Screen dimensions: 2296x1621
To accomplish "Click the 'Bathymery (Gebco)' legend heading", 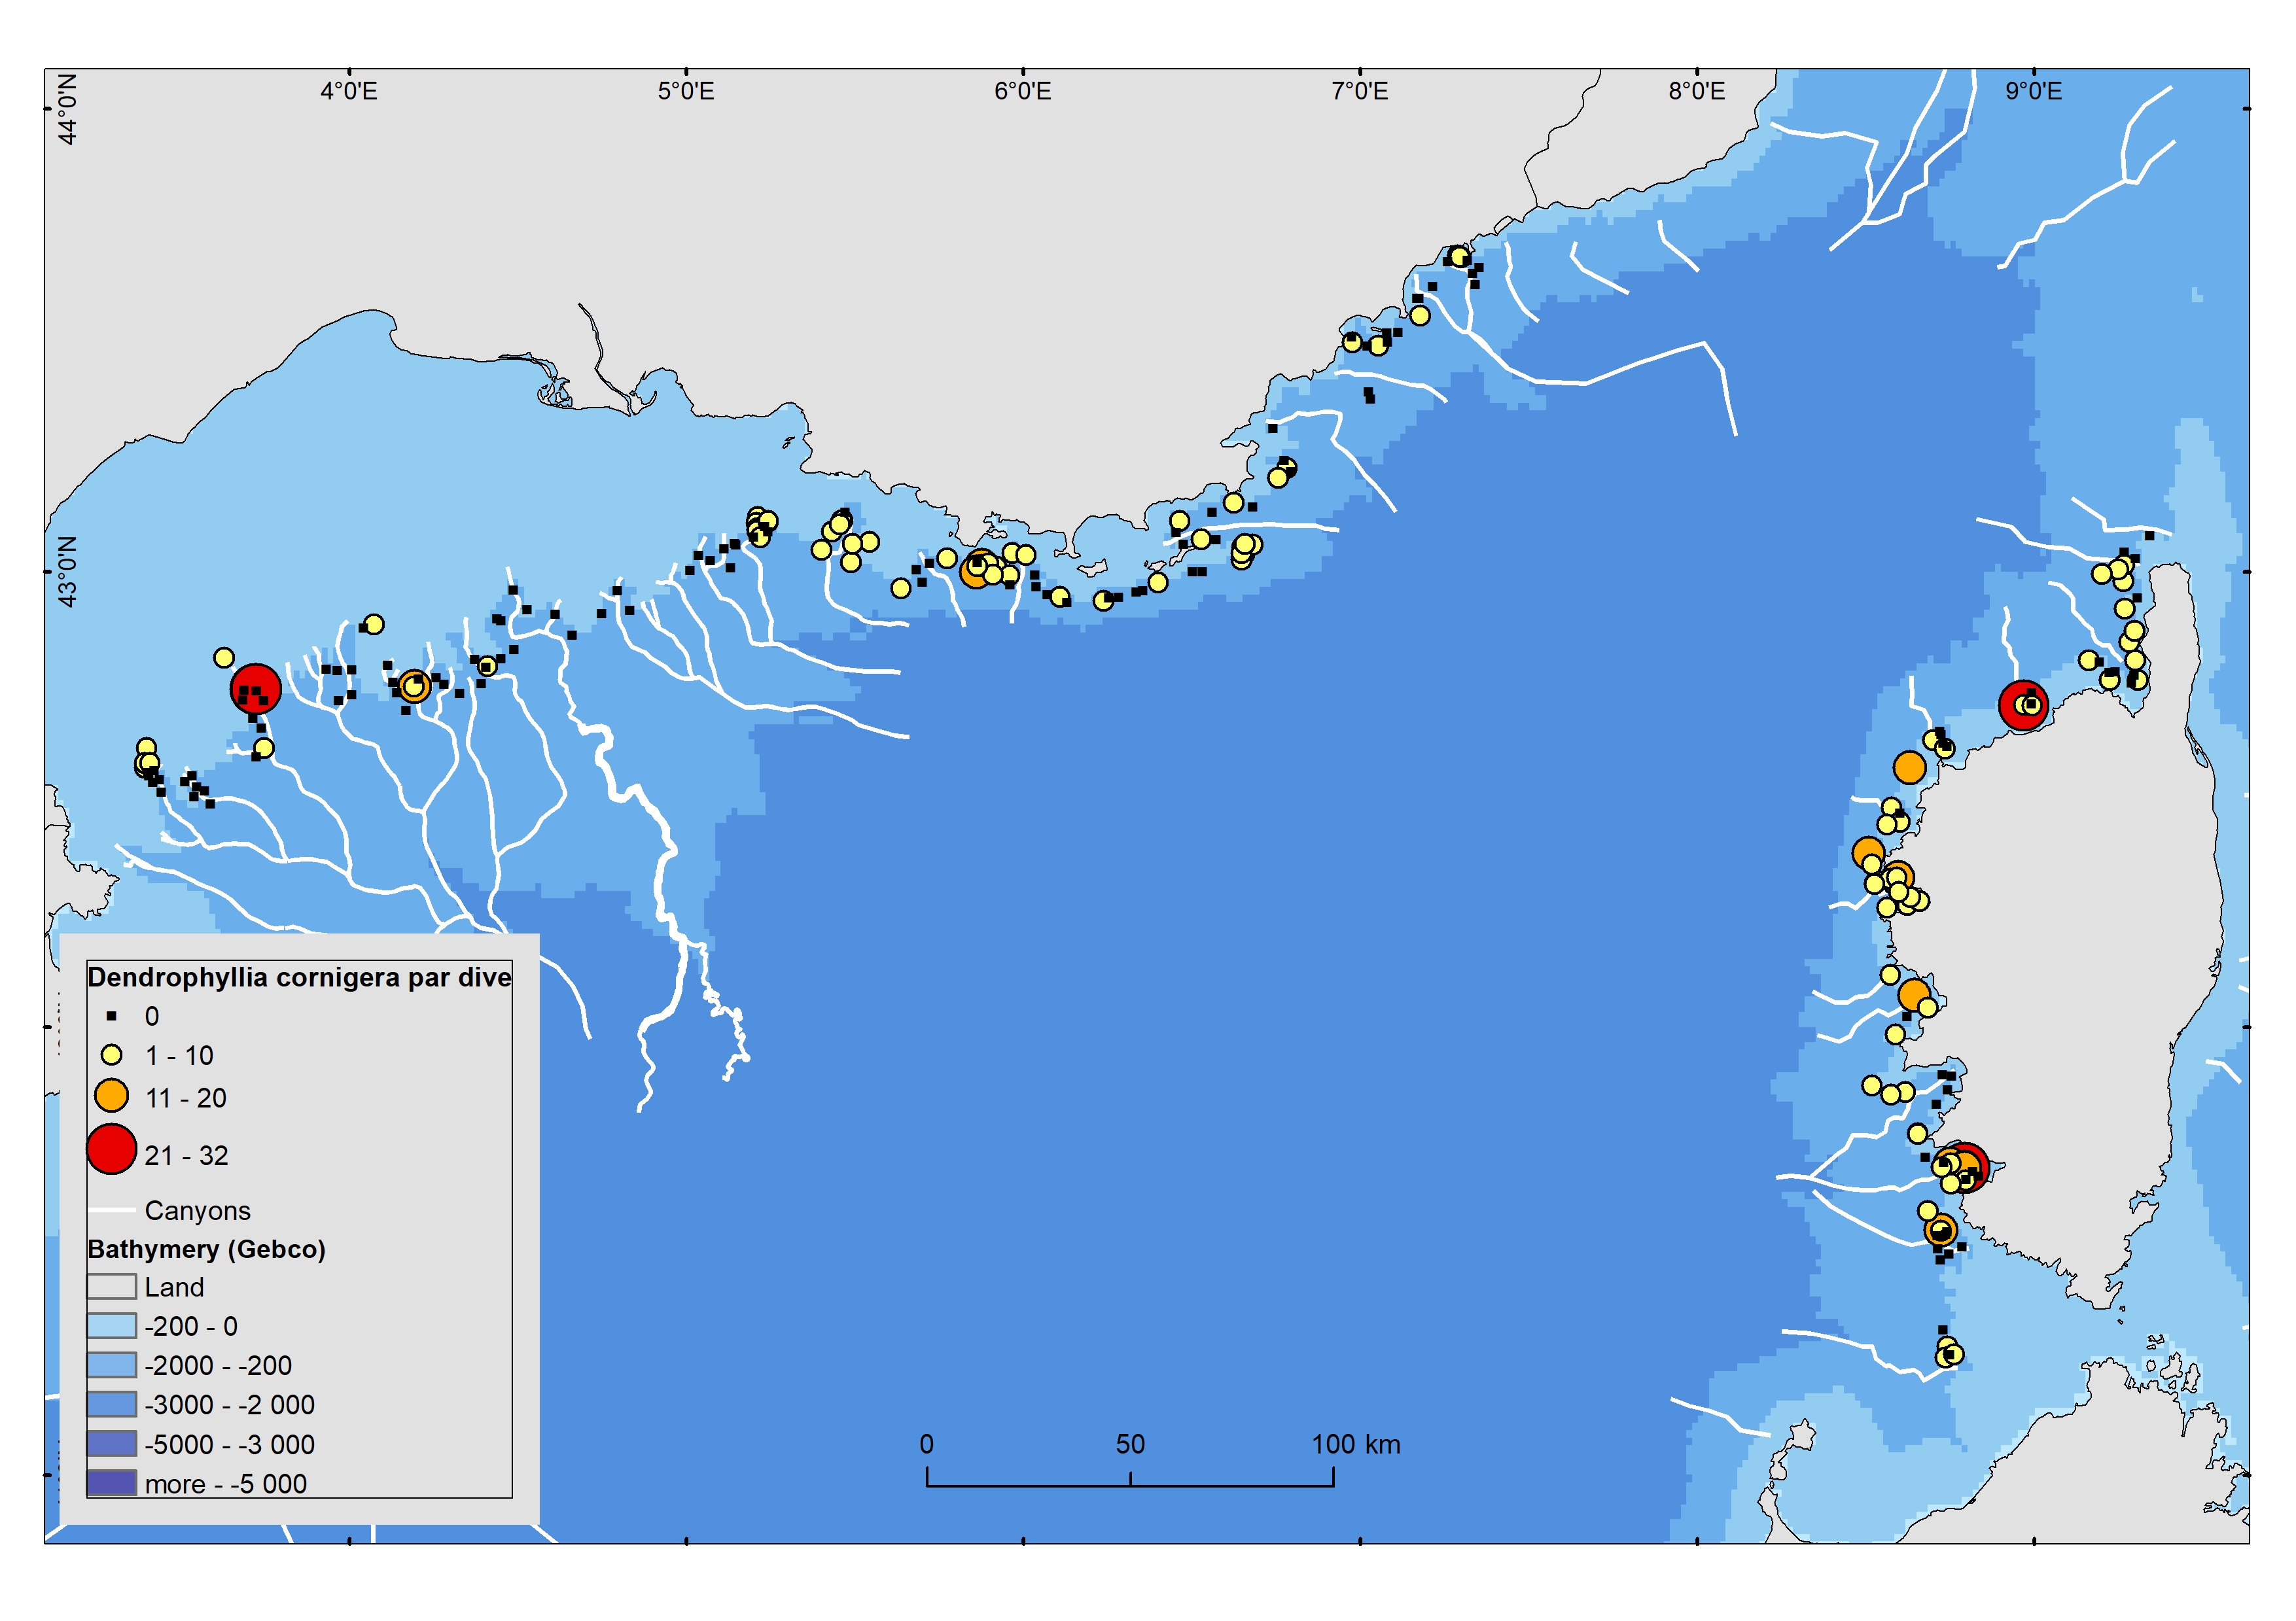I will coord(206,1249).
